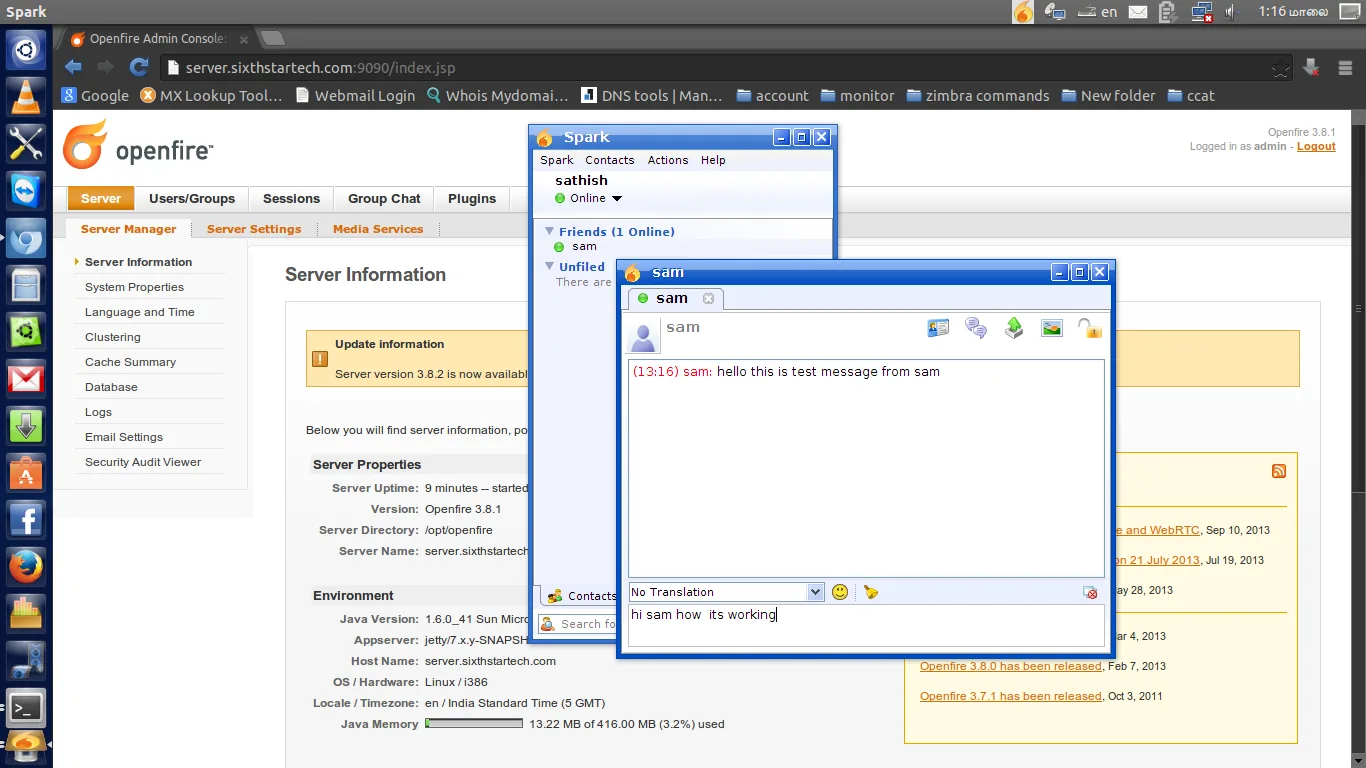The height and width of the screenshot is (768, 1366).
Task: Open Language and Time in the sidebar
Action: tap(140, 312)
